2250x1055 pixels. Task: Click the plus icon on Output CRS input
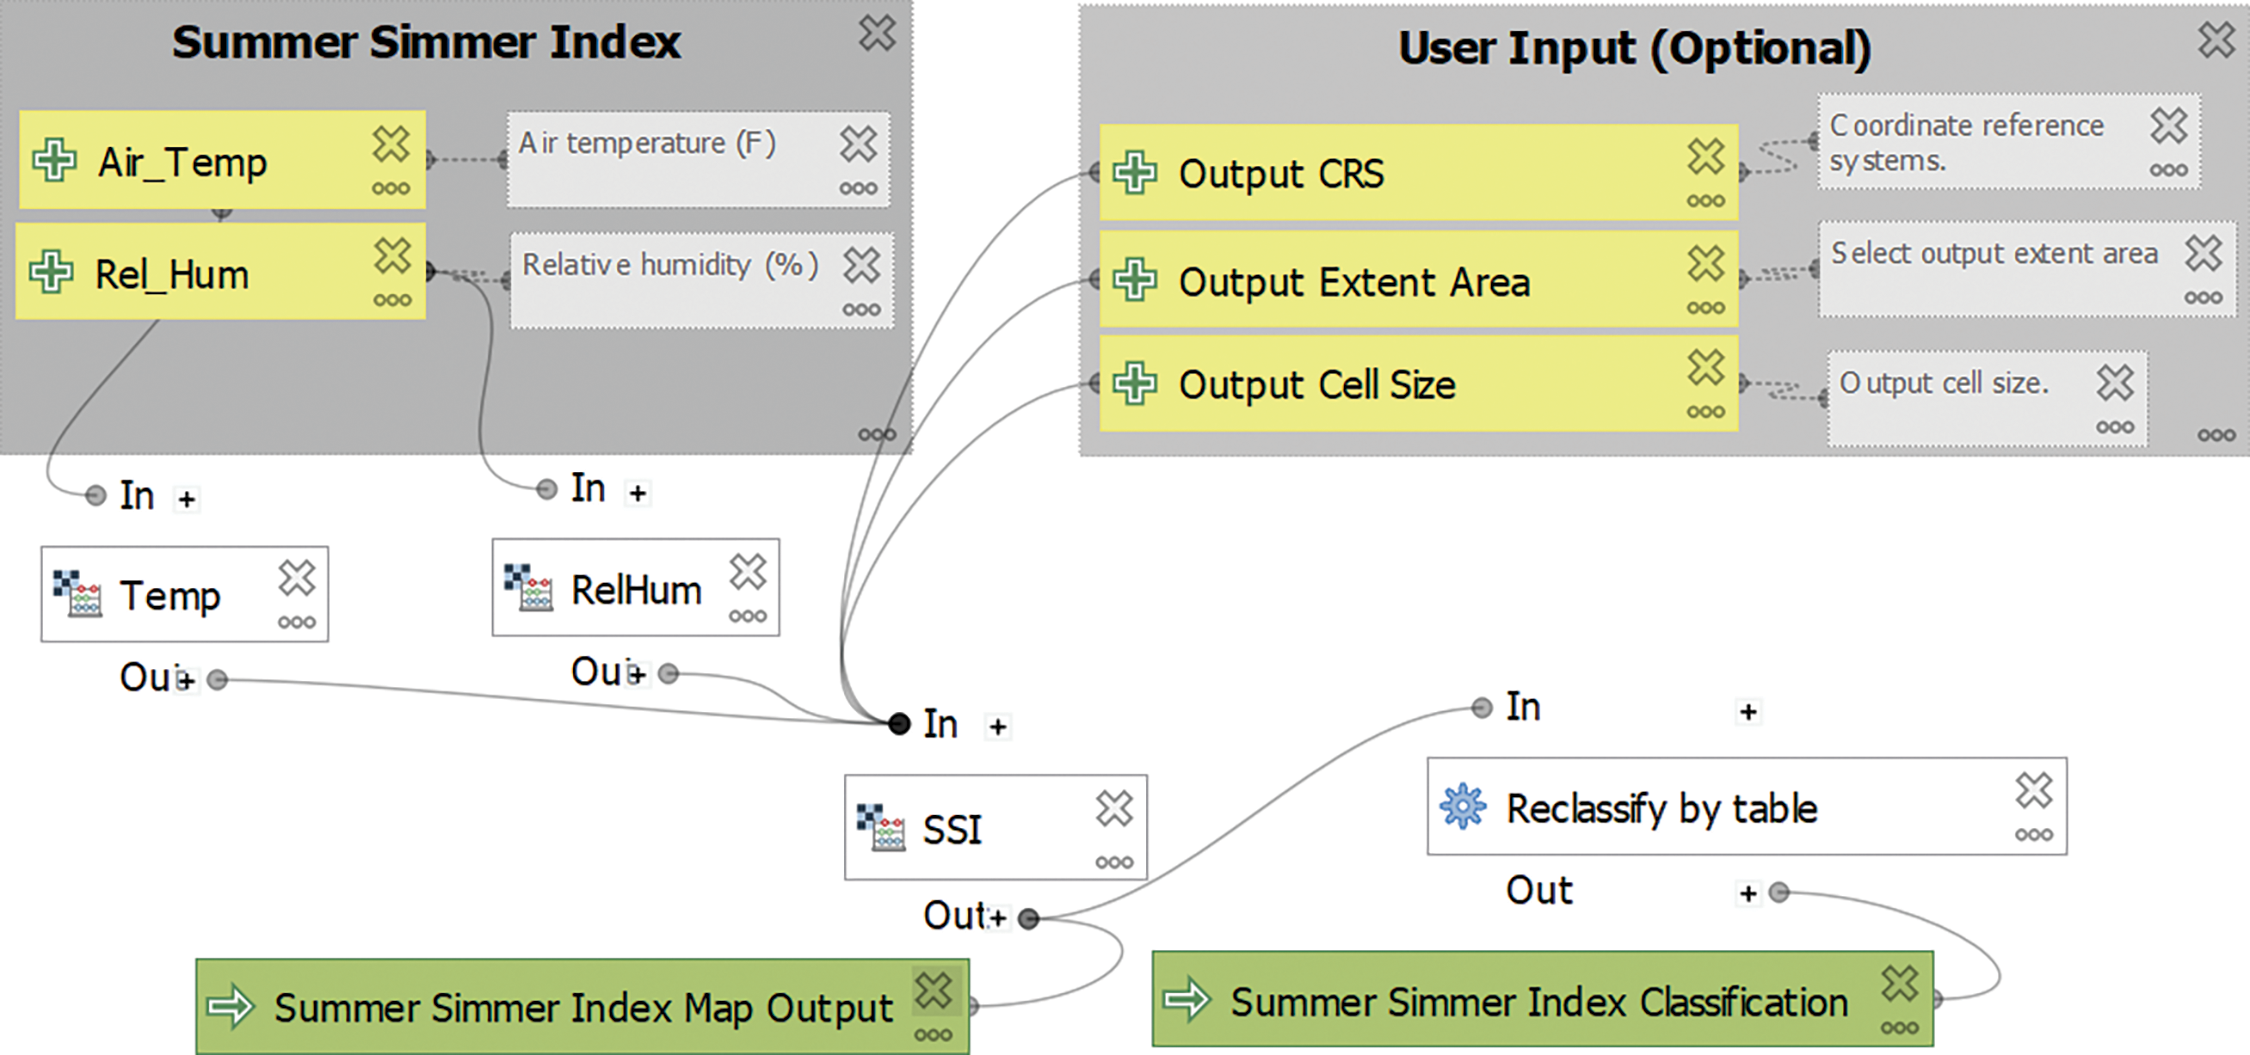tap(1135, 173)
